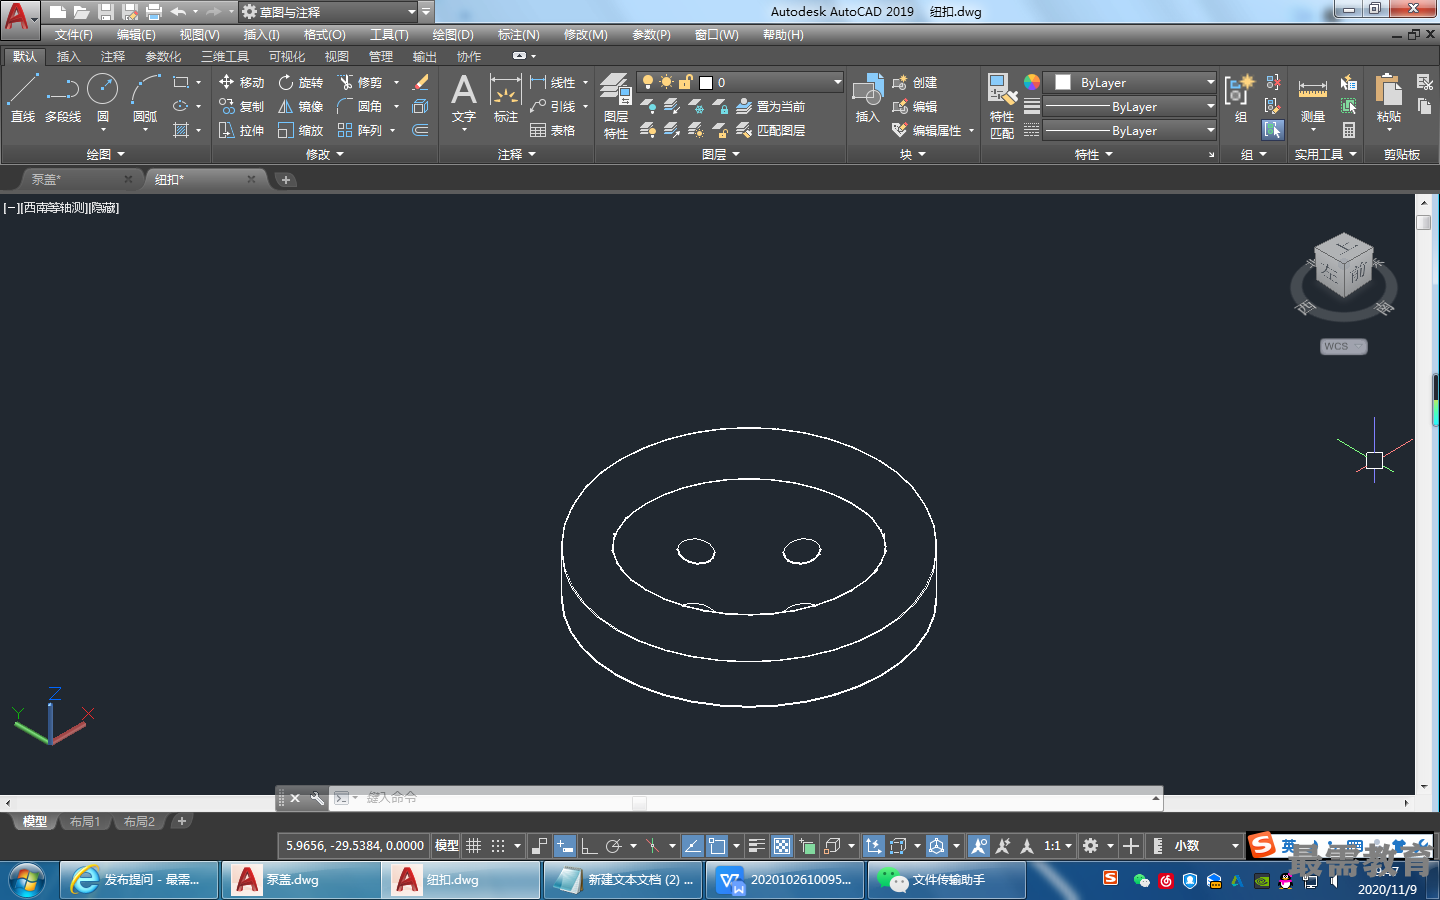Image resolution: width=1440 pixels, height=900 pixels.
Task: Click the Save icon in quick access toolbar
Action: [x=106, y=12]
